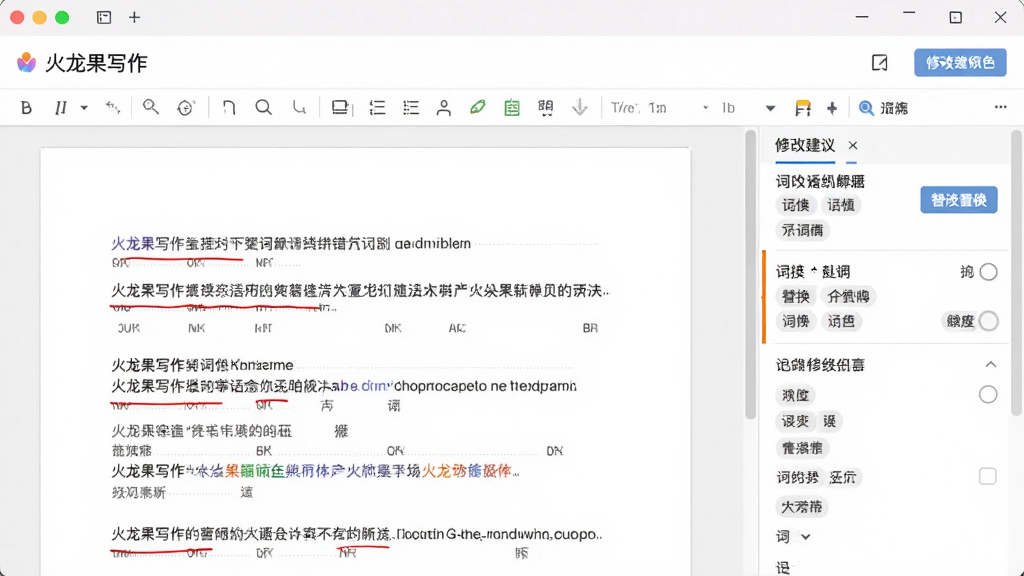Select the 艰度 chip
Image resolution: width=1024 pixels, height=576 pixels.
795,395
